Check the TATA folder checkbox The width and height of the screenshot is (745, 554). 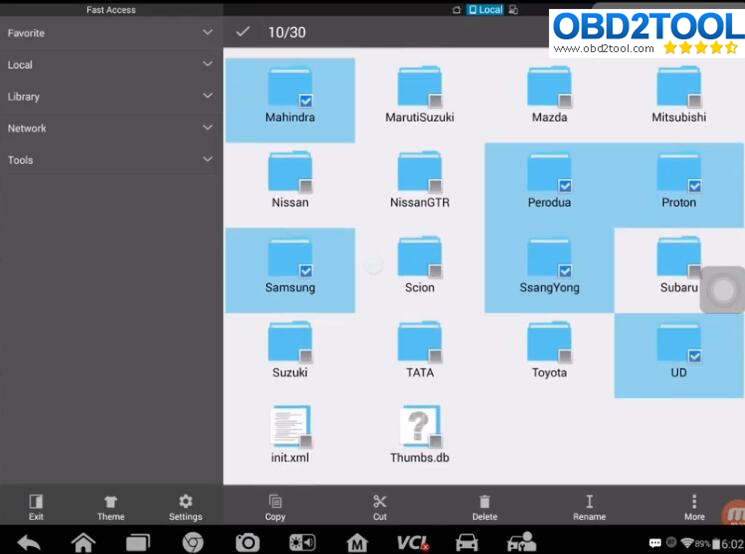(435, 355)
